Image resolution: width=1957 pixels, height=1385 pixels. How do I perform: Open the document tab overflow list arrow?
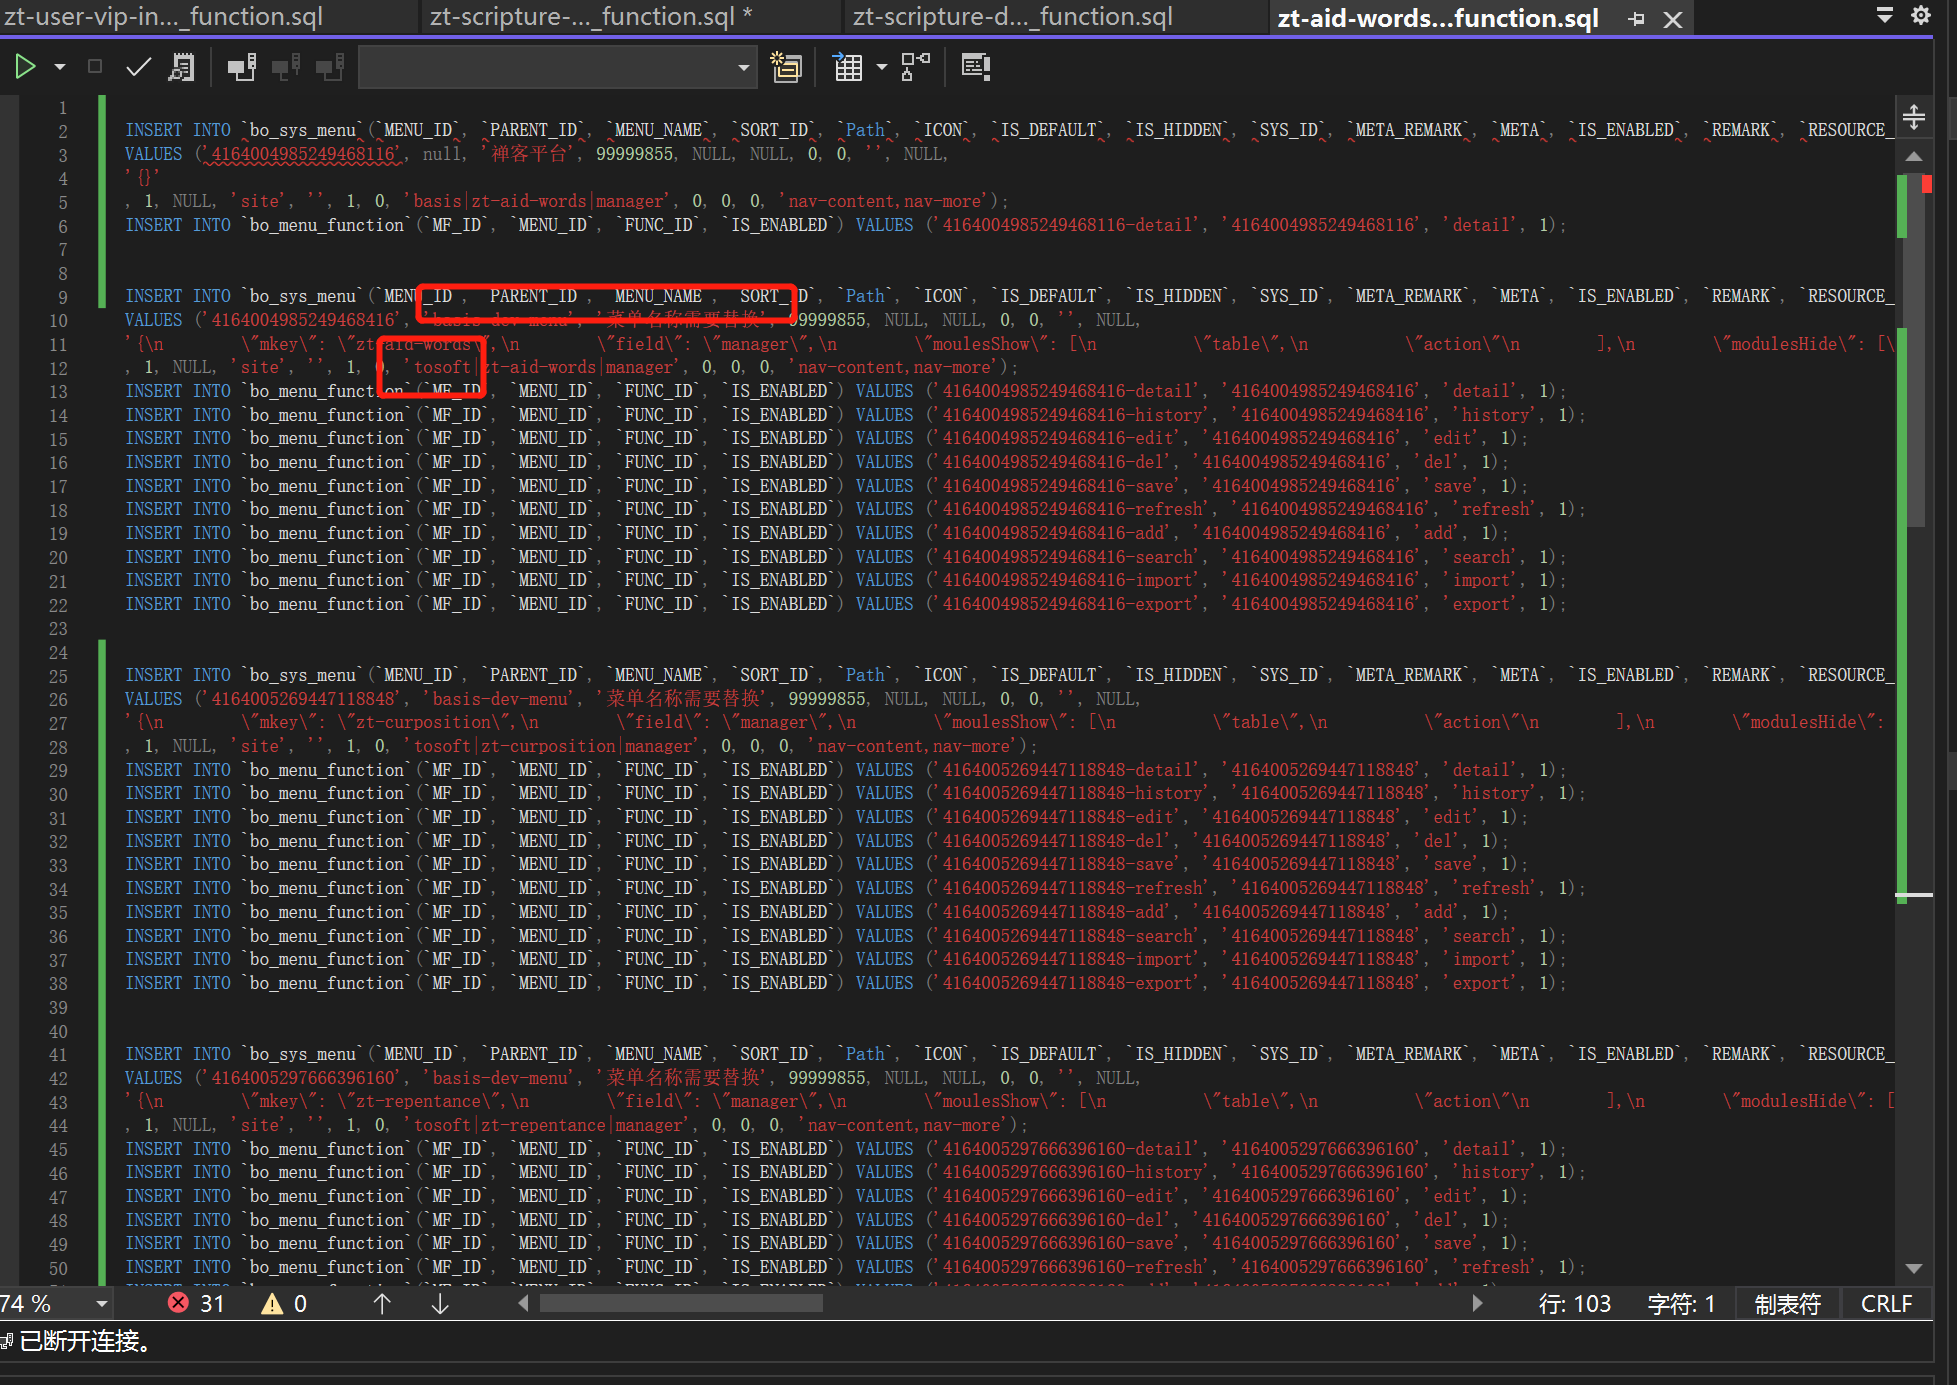1885,14
